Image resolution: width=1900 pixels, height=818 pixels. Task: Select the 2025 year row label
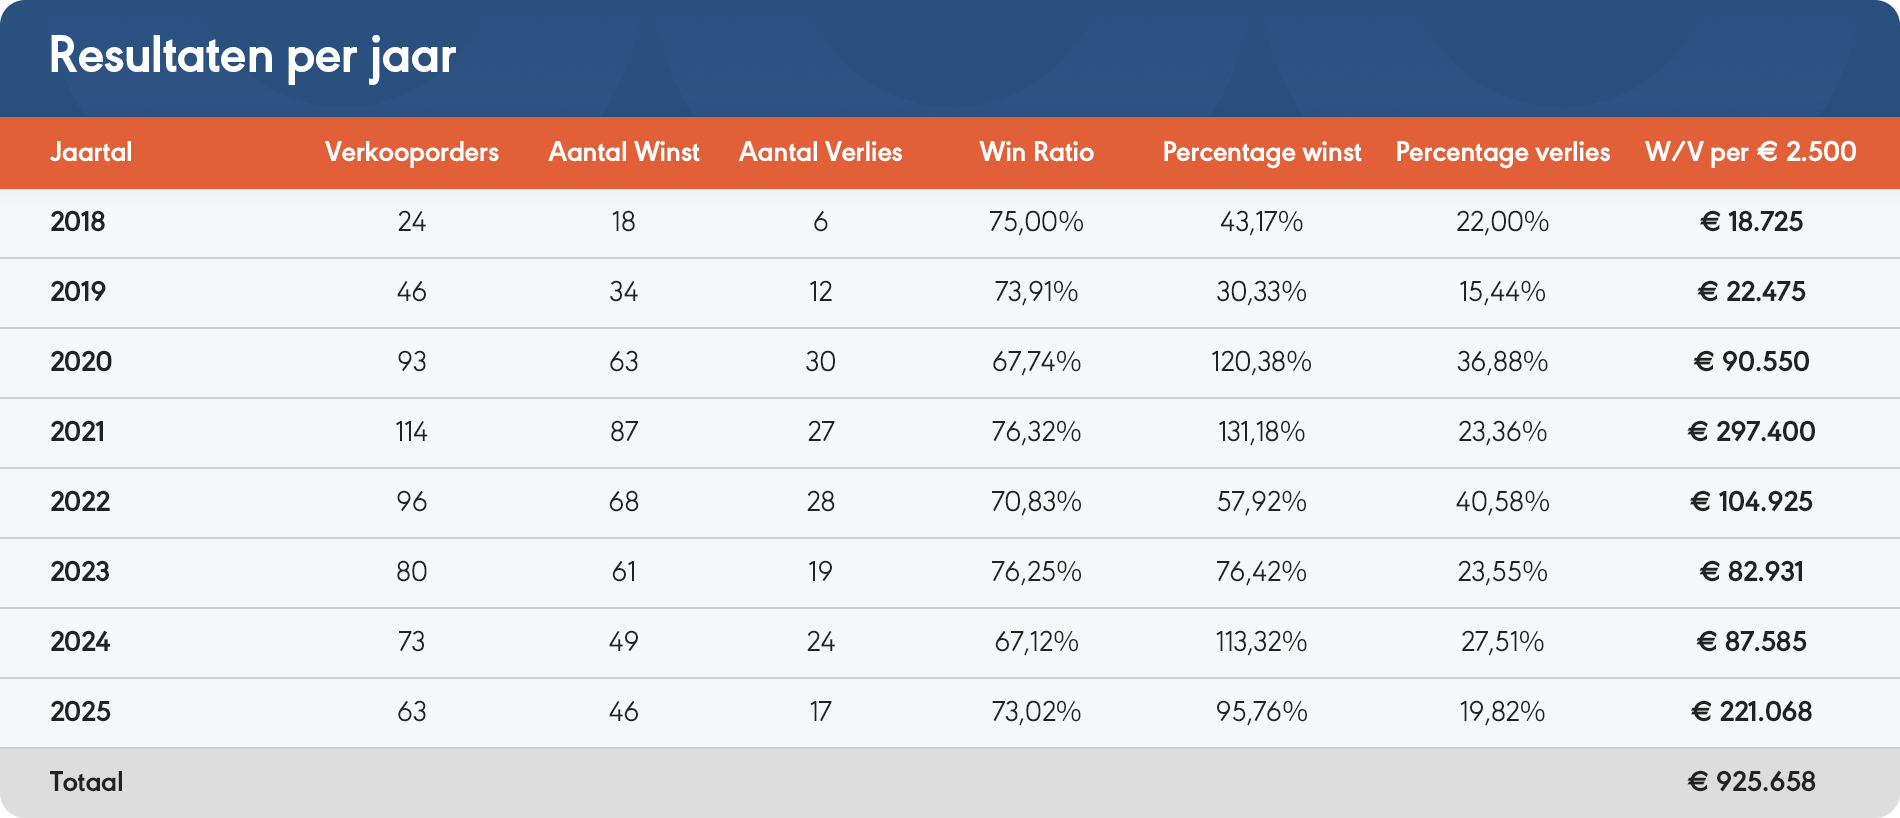[x=80, y=712]
